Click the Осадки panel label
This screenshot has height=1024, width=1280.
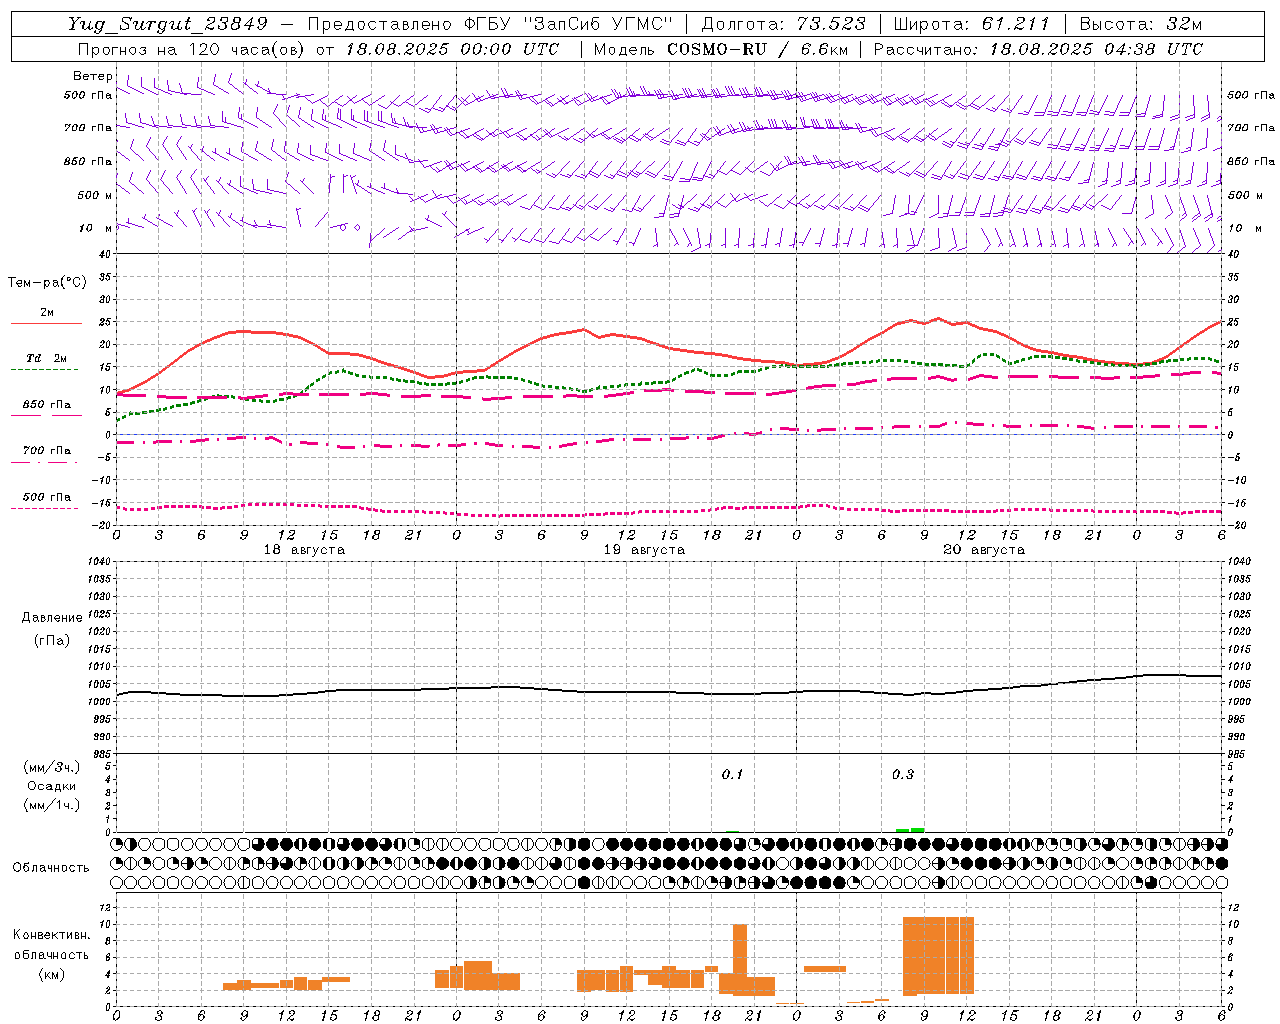tap(52, 786)
